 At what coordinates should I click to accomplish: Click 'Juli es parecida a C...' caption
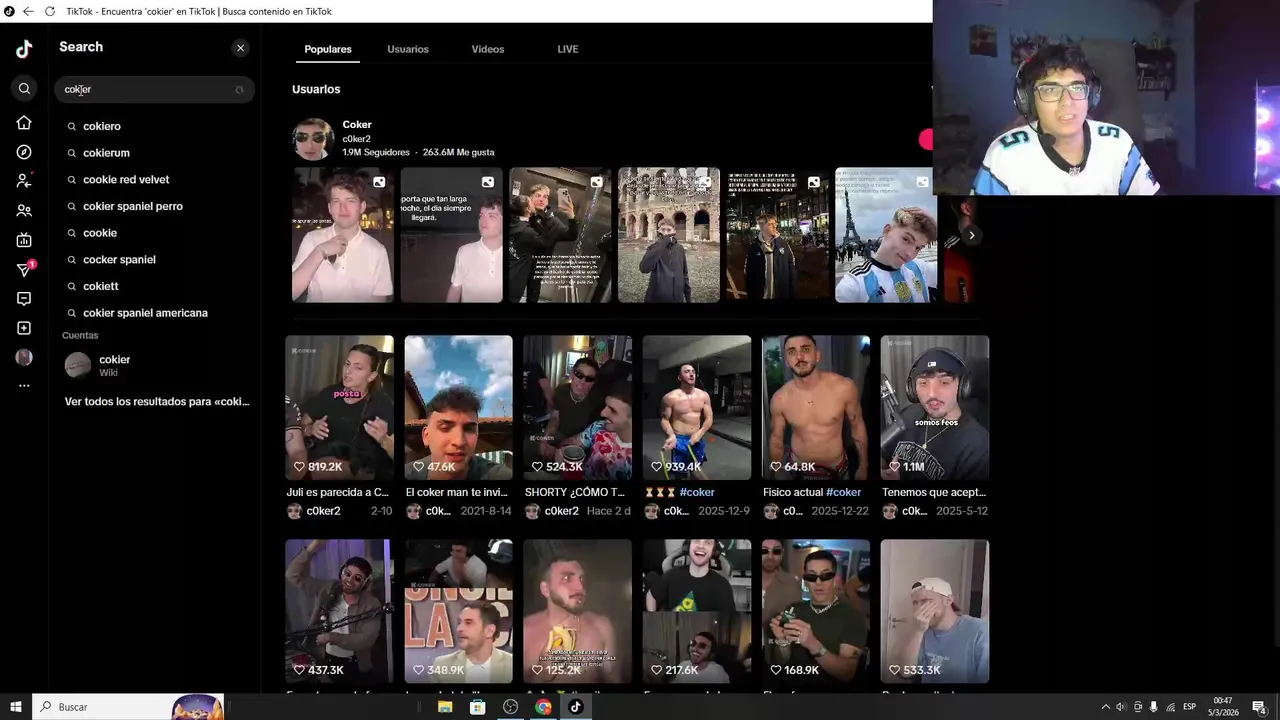pyautogui.click(x=338, y=492)
